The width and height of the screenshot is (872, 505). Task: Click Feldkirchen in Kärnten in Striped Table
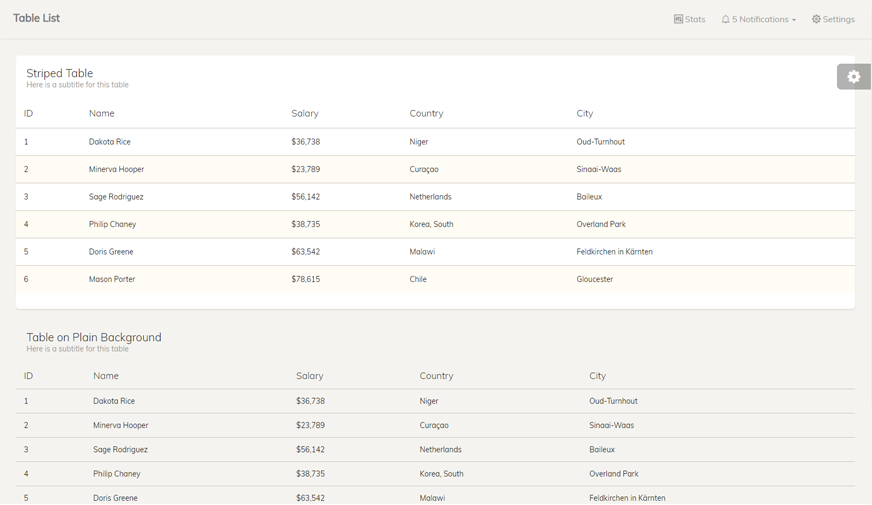point(614,252)
